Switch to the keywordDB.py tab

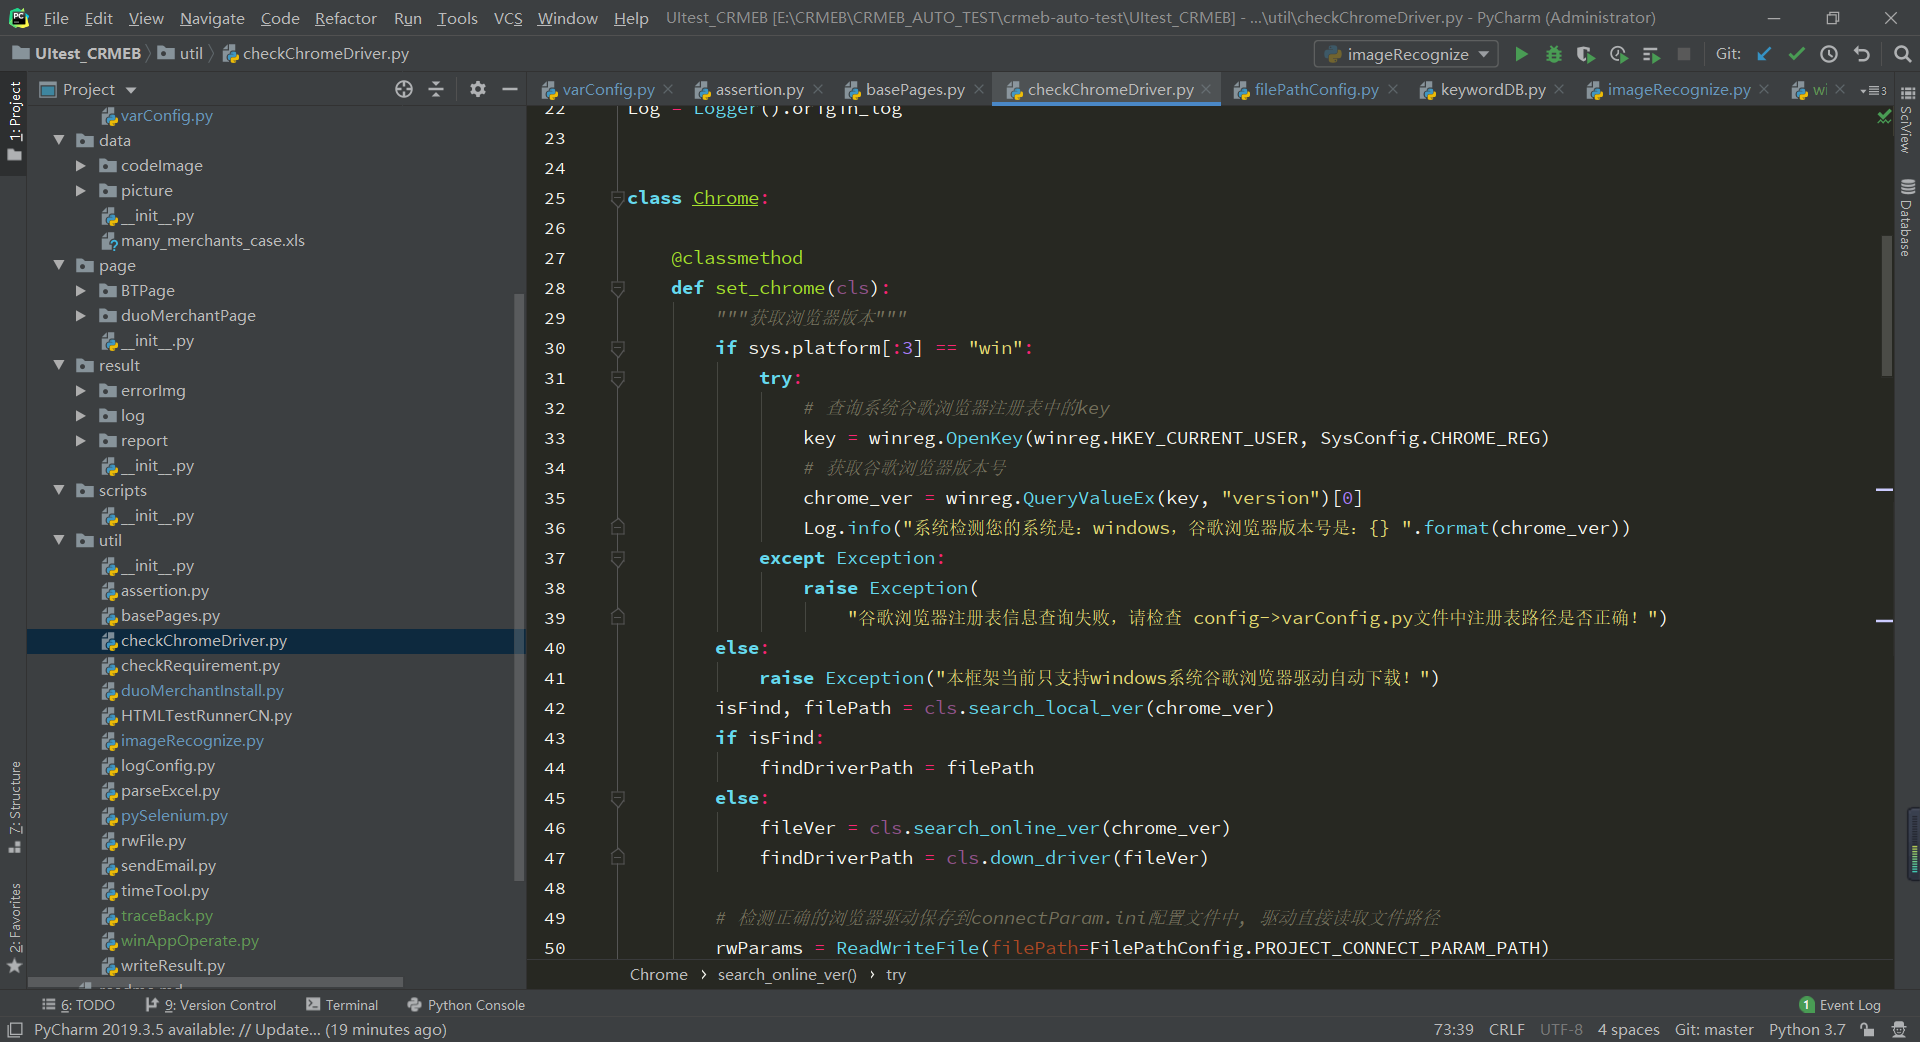pos(1491,90)
